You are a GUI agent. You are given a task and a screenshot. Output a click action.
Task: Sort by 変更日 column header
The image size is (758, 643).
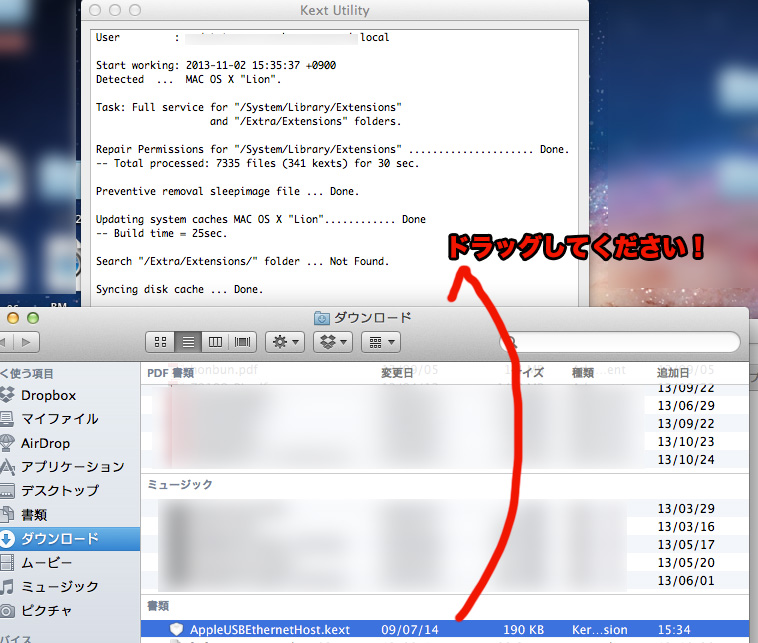pyautogui.click(x=397, y=373)
